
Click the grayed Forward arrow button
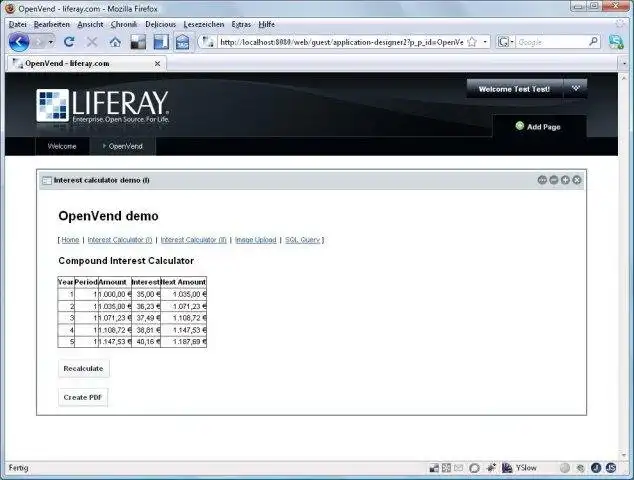tap(38, 42)
